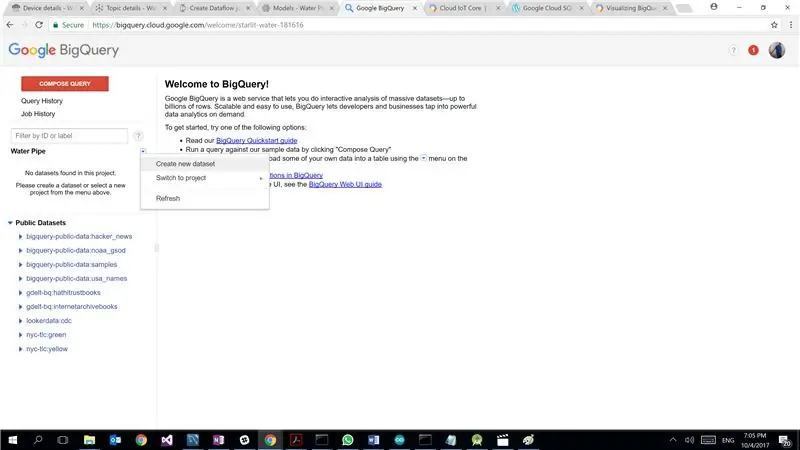This screenshot has height=450, width=800.
Task: Open the BigQuery Web UI guide link
Action: [345, 184]
